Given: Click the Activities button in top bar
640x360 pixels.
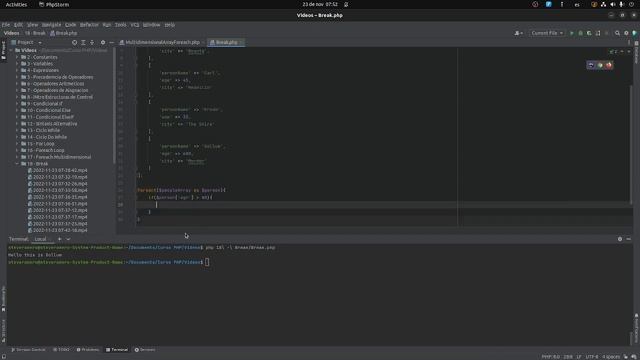Looking at the screenshot, I should (16, 4).
